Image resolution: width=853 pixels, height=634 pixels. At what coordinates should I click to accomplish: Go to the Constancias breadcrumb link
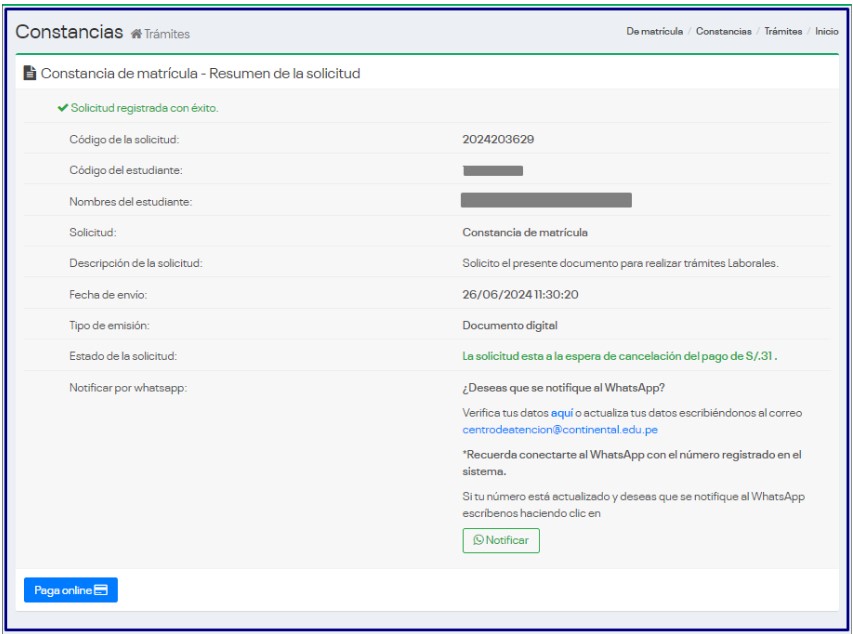pyautogui.click(x=723, y=32)
